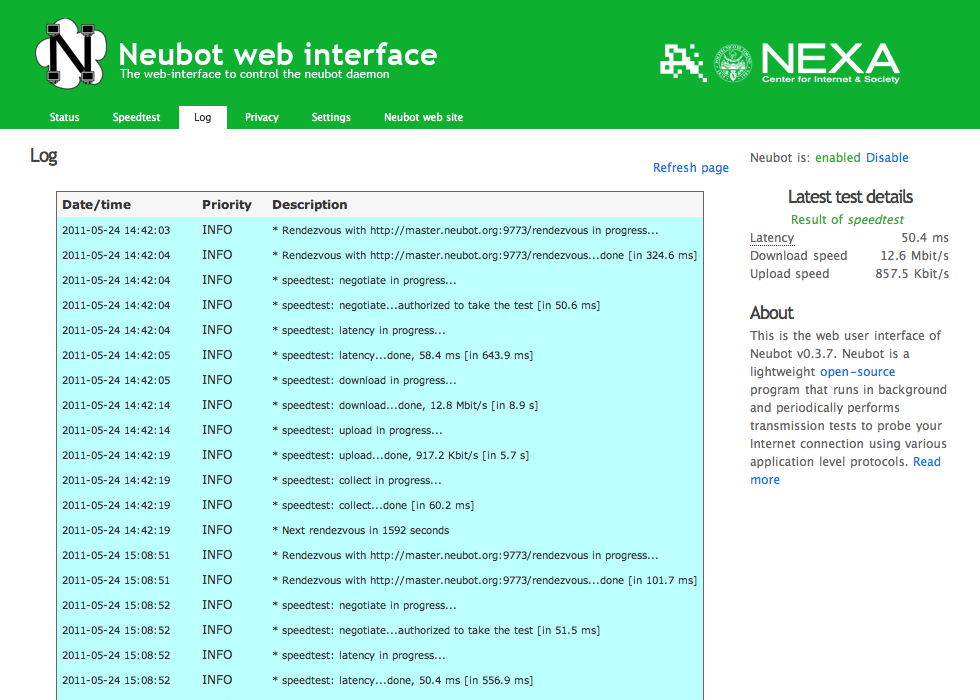Click the pixelated NEXA emblem icon
The image size is (980, 700).
click(680, 62)
